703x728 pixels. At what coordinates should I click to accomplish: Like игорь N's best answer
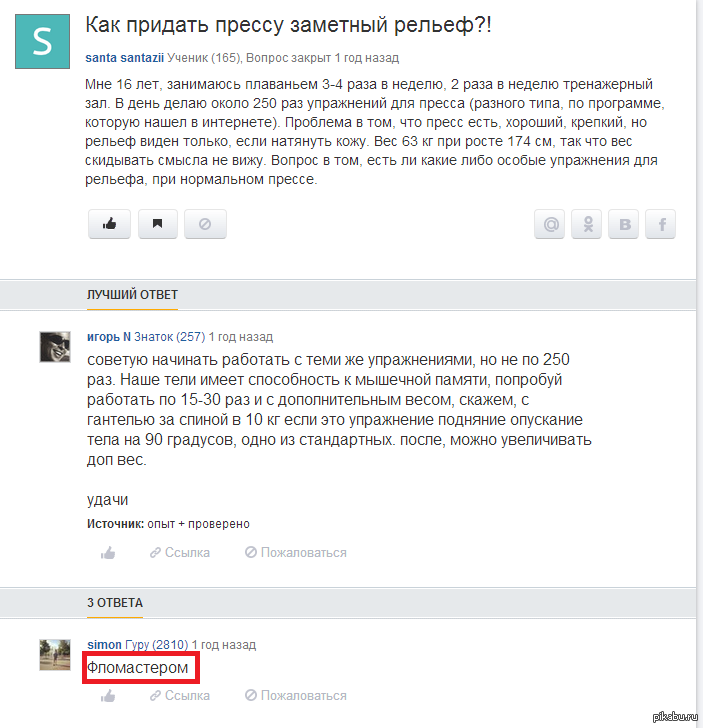(x=108, y=552)
